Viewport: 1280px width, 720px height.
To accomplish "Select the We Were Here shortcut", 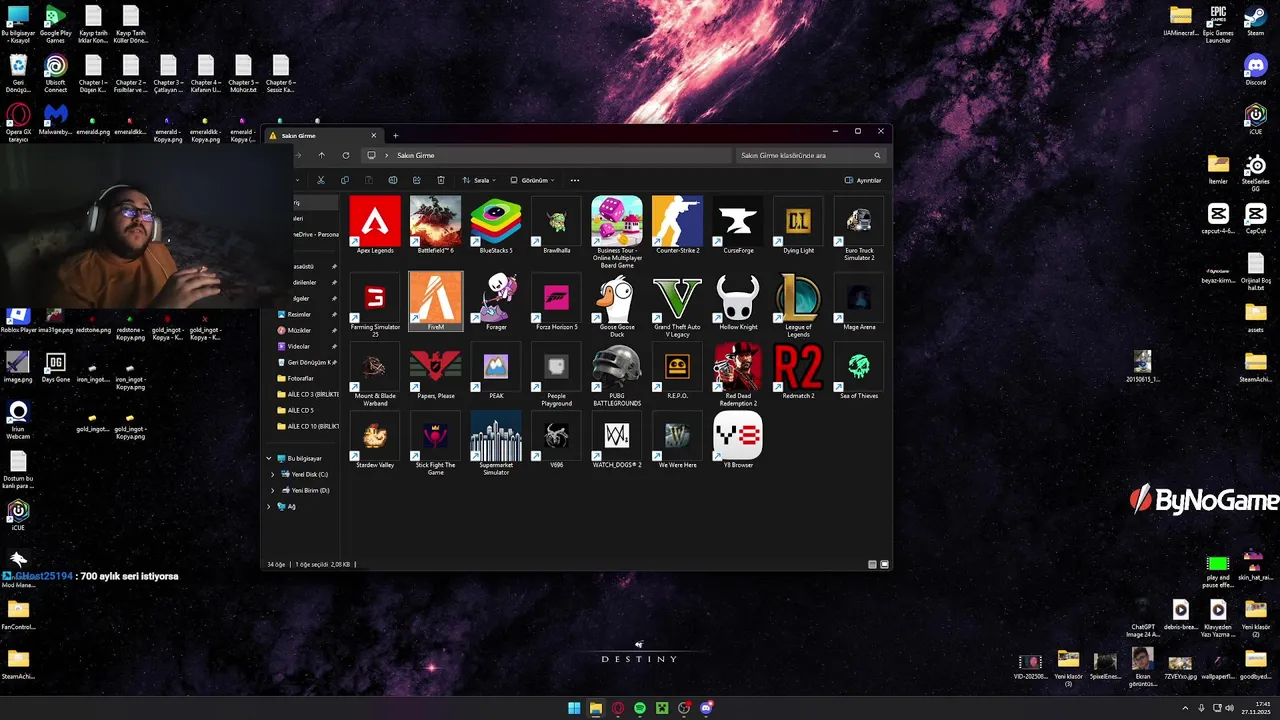I will pos(677,440).
